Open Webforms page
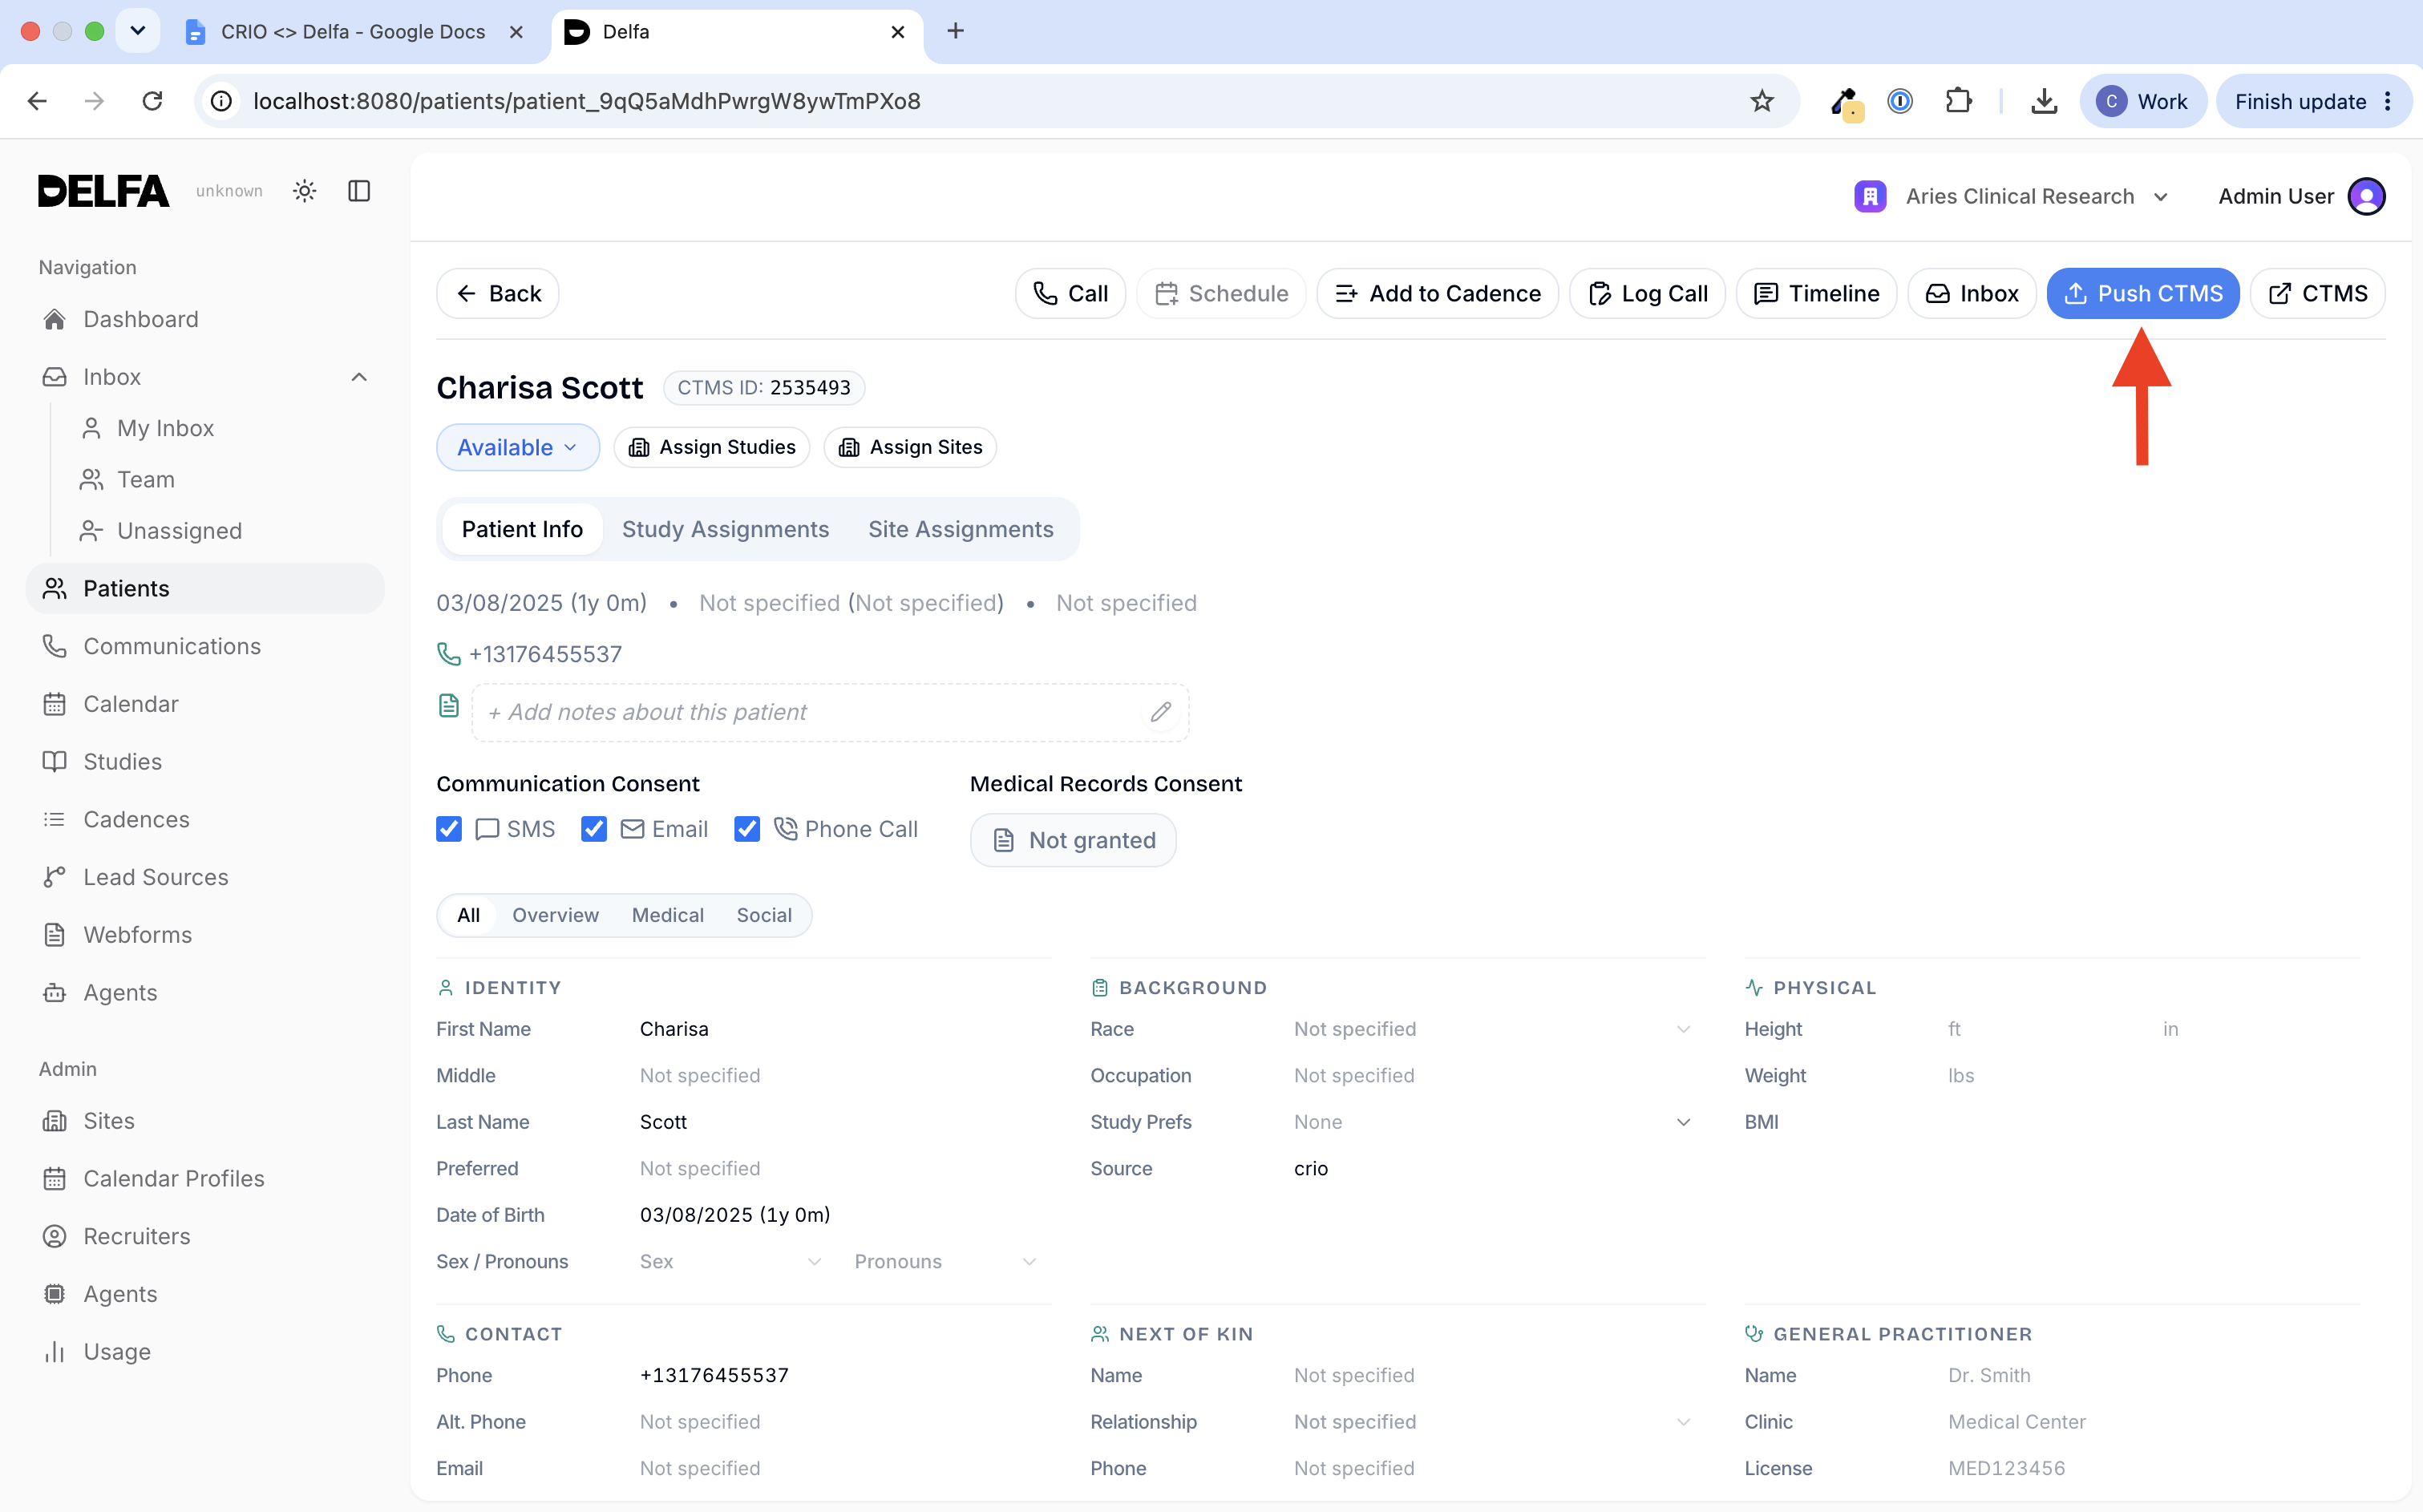 pyautogui.click(x=205, y=935)
